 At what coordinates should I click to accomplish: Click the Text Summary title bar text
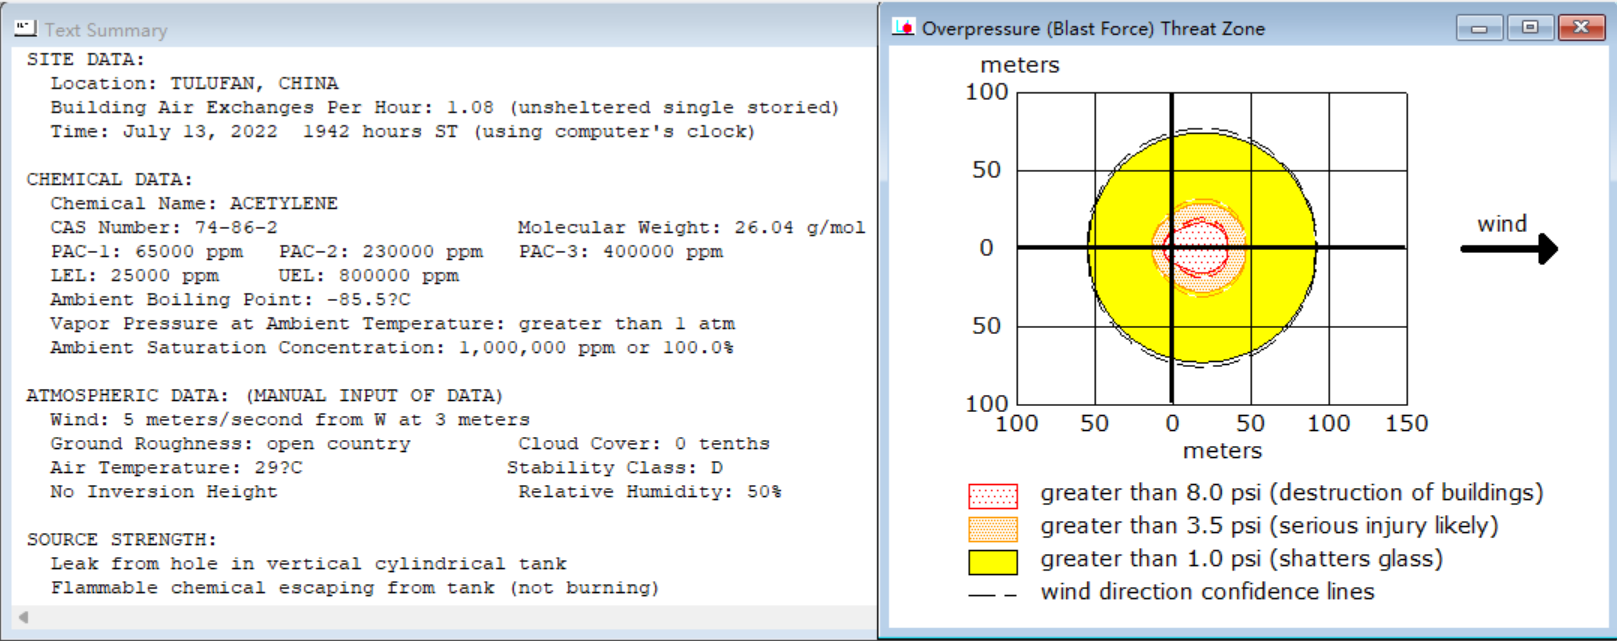tap(106, 30)
